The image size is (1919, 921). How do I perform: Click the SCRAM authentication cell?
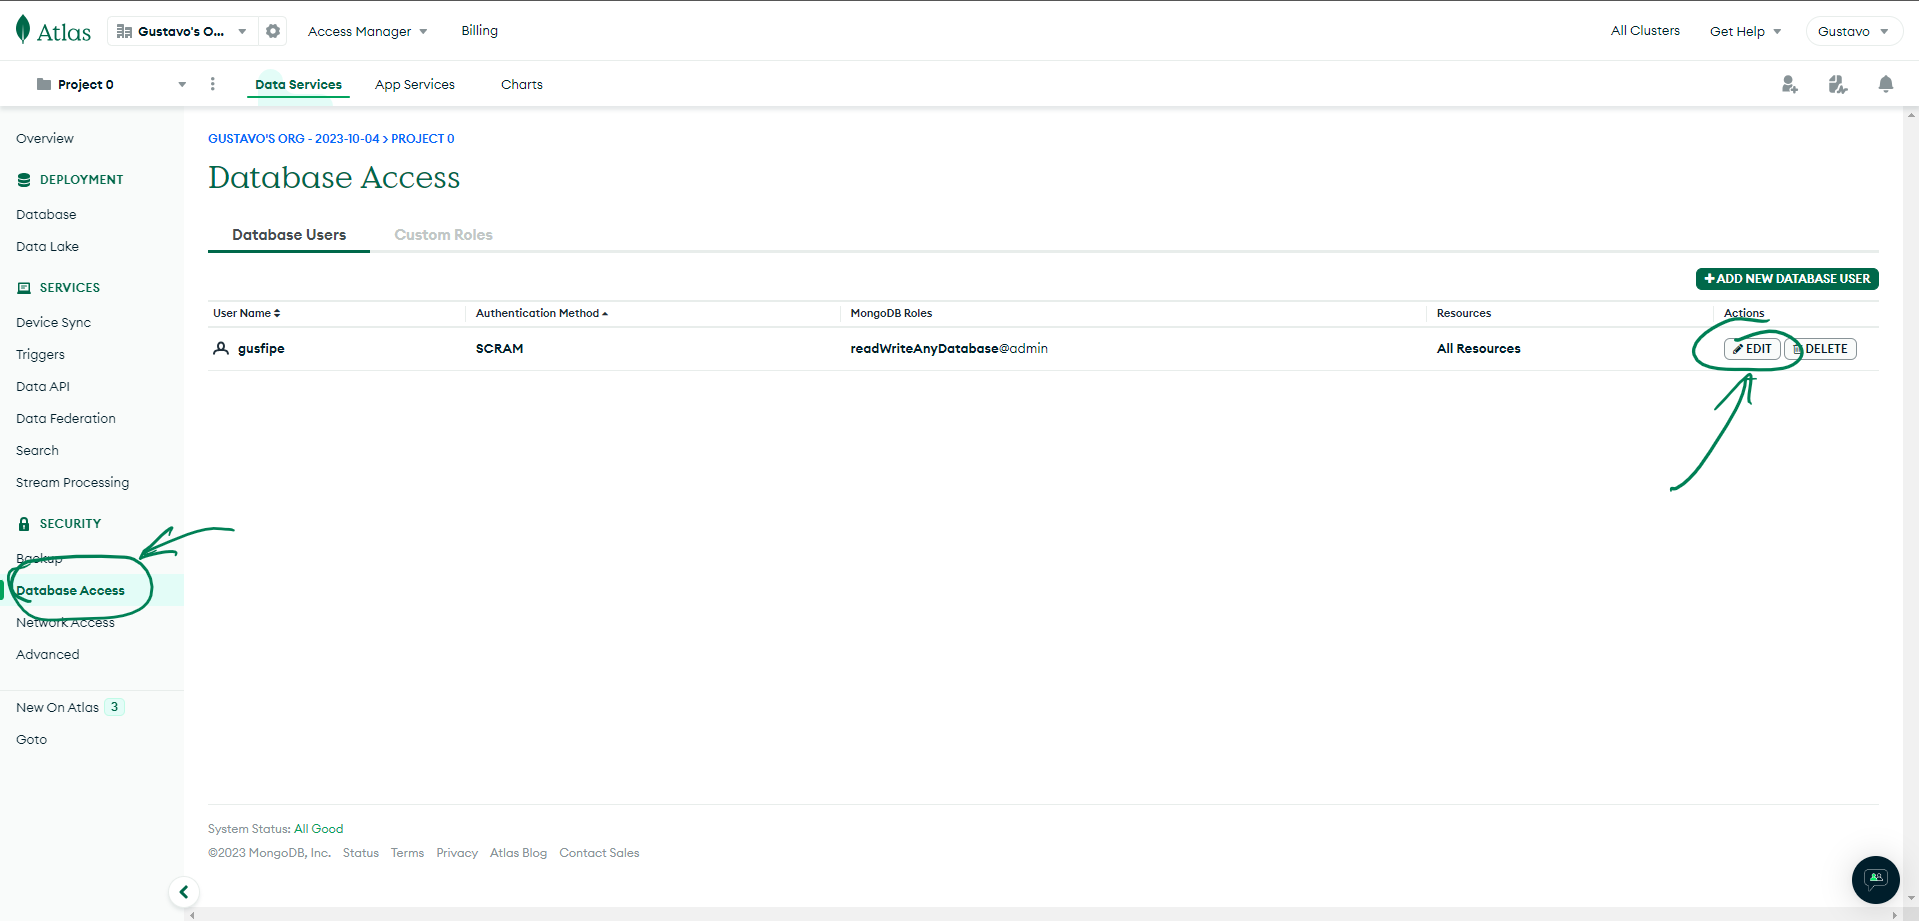(499, 349)
